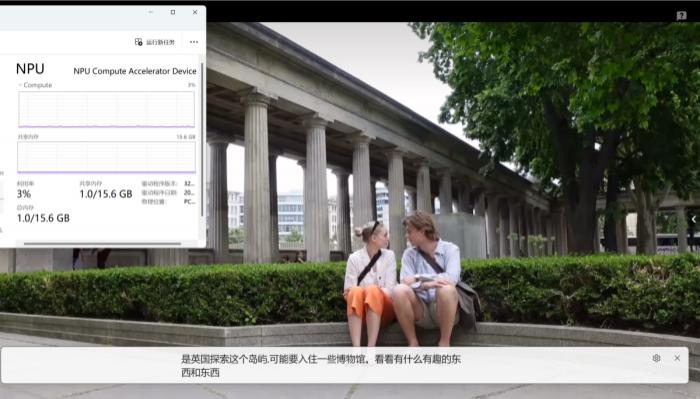Minimize the Task Manager window
Screen dimensions: 700x399
coord(150,12)
